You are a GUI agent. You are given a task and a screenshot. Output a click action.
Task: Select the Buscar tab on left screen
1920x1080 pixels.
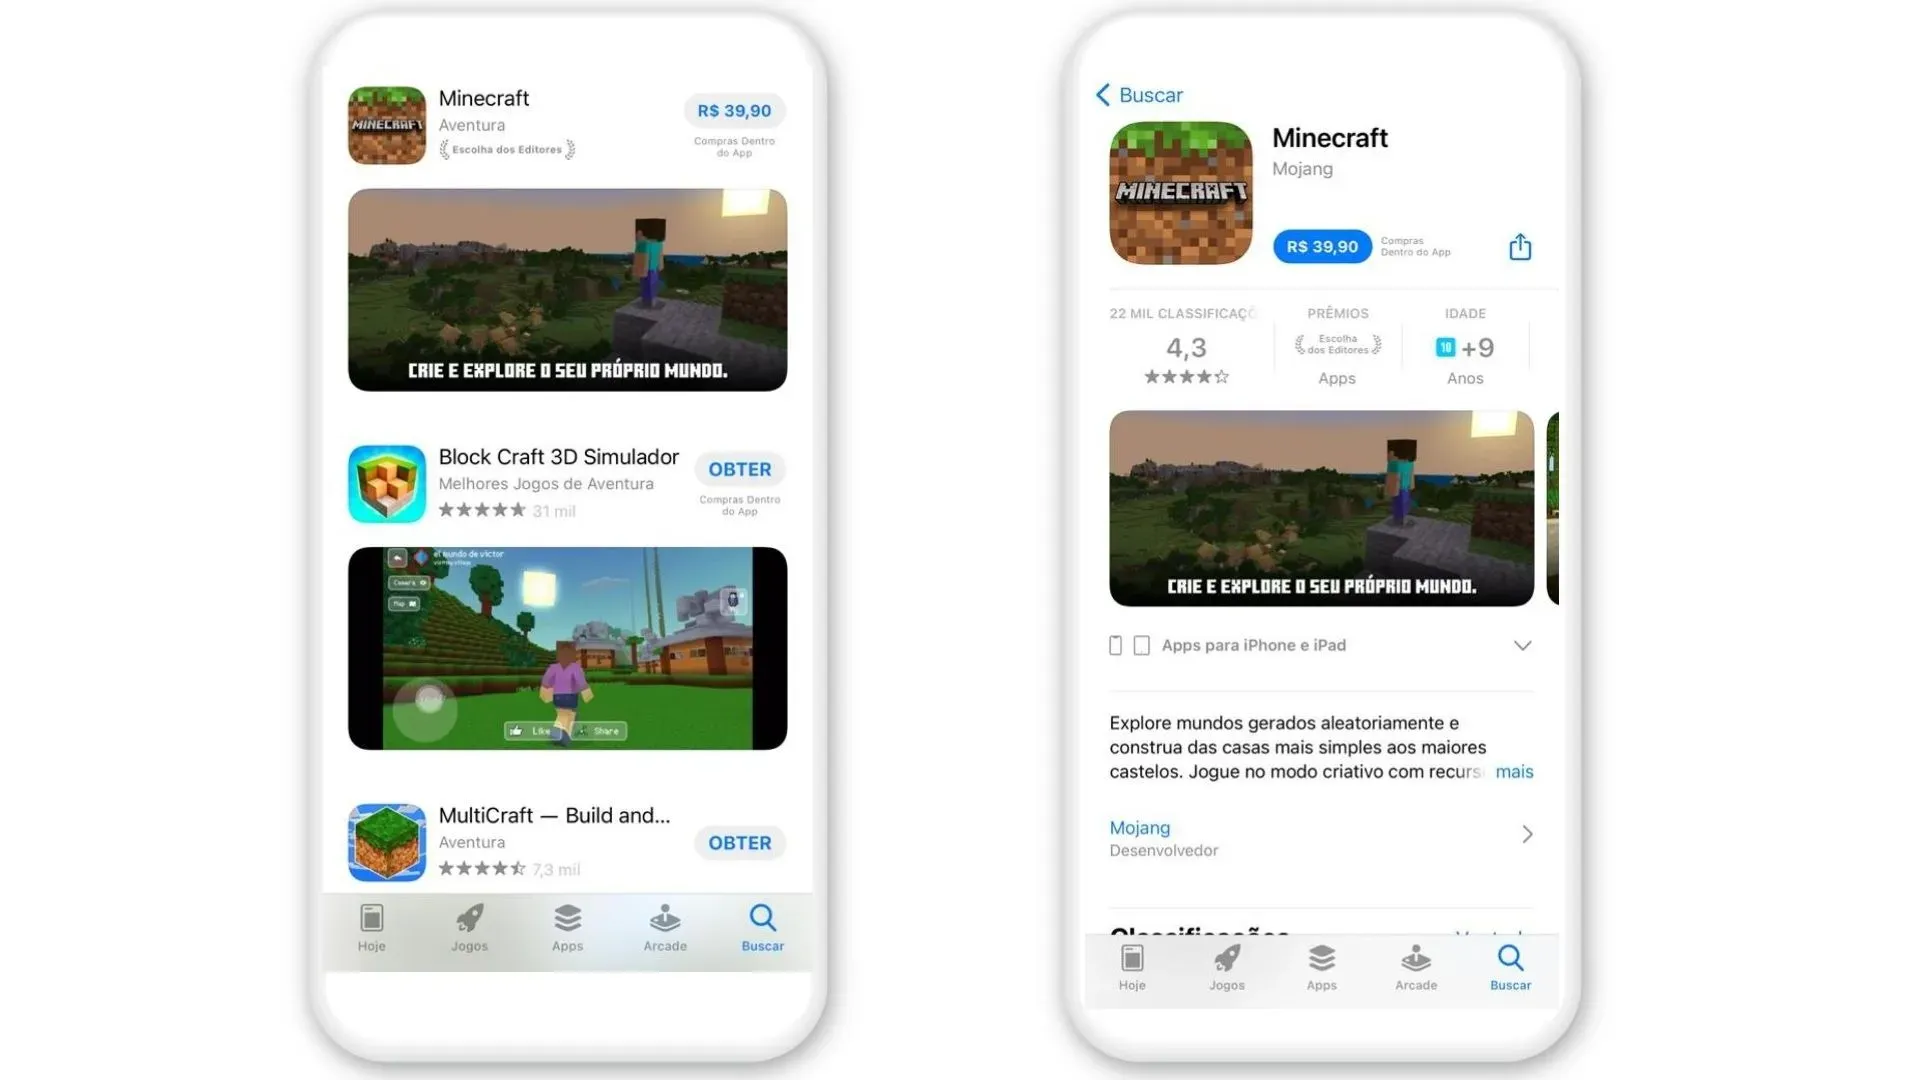click(764, 927)
